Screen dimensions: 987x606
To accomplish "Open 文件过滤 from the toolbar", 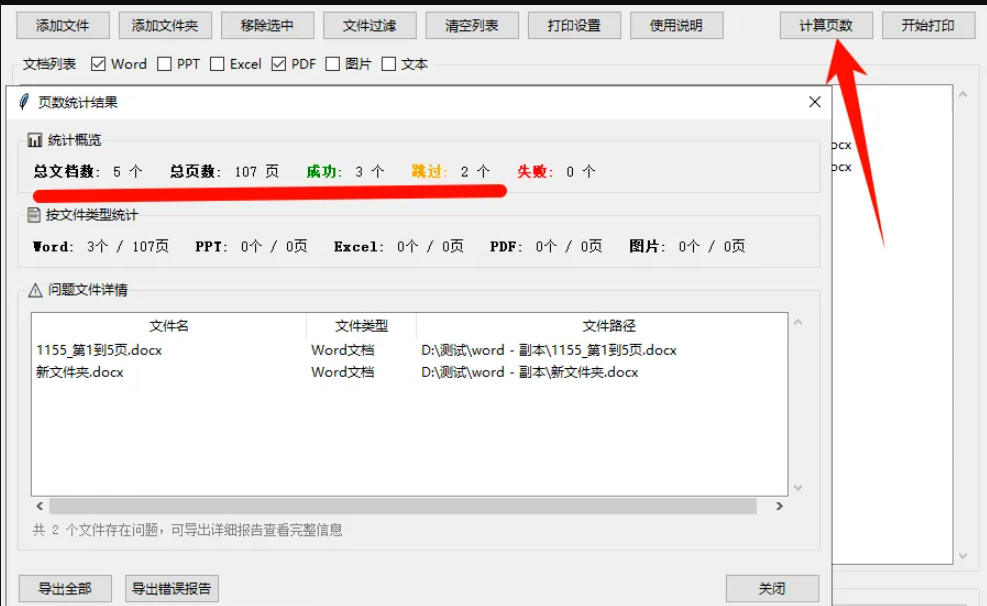I will tap(369, 26).
